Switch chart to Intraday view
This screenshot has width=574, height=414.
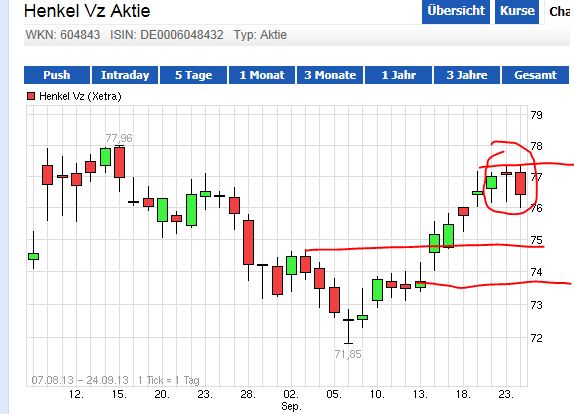click(125, 75)
